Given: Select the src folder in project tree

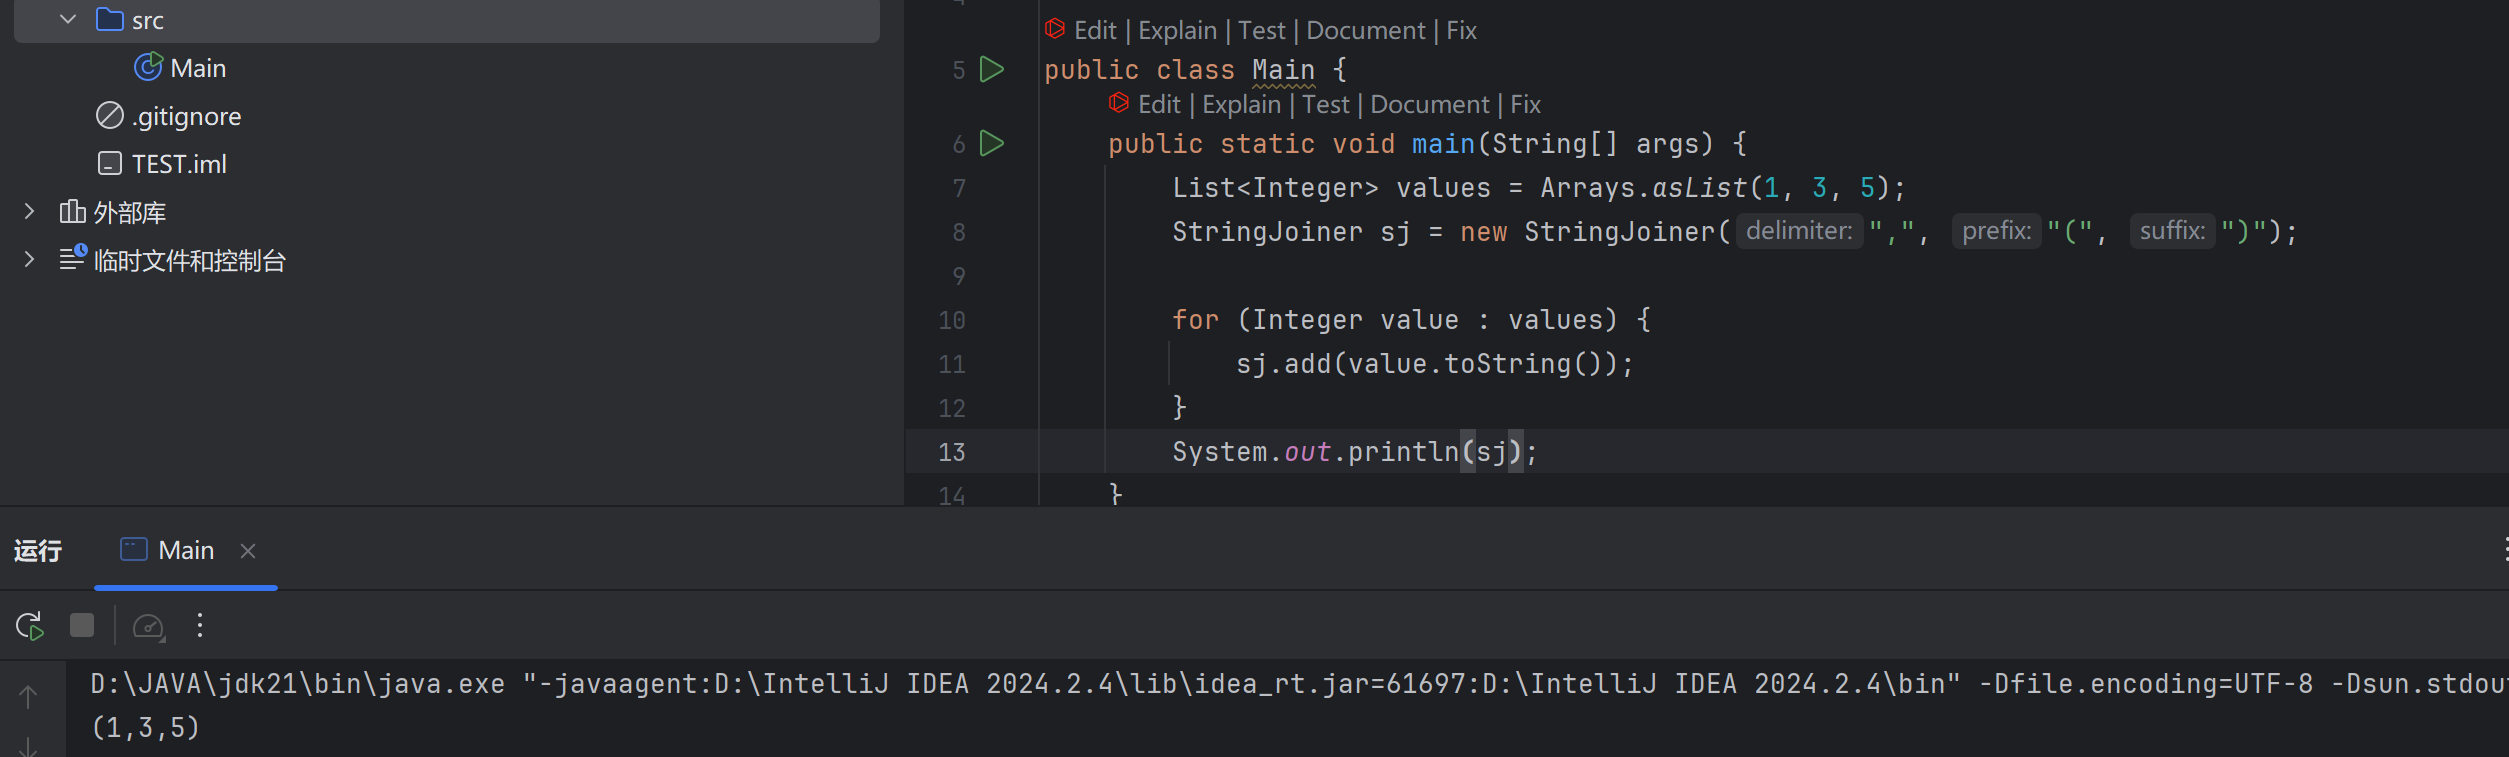Looking at the screenshot, I should coord(447,20).
